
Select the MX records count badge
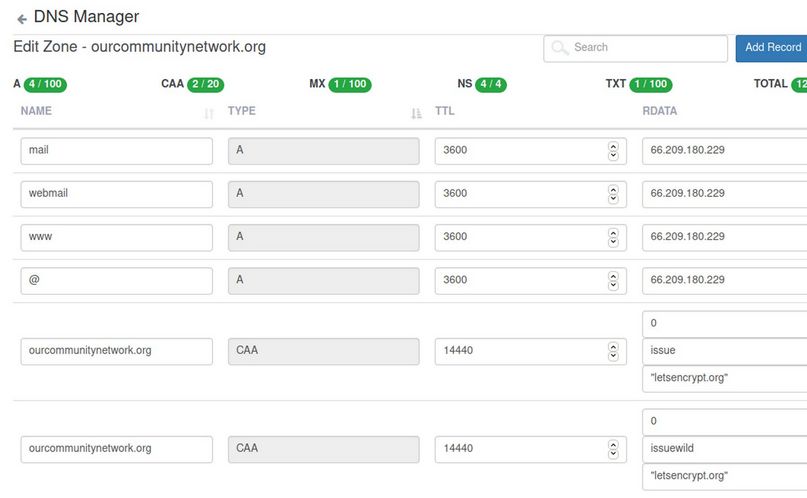[x=350, y=85]
